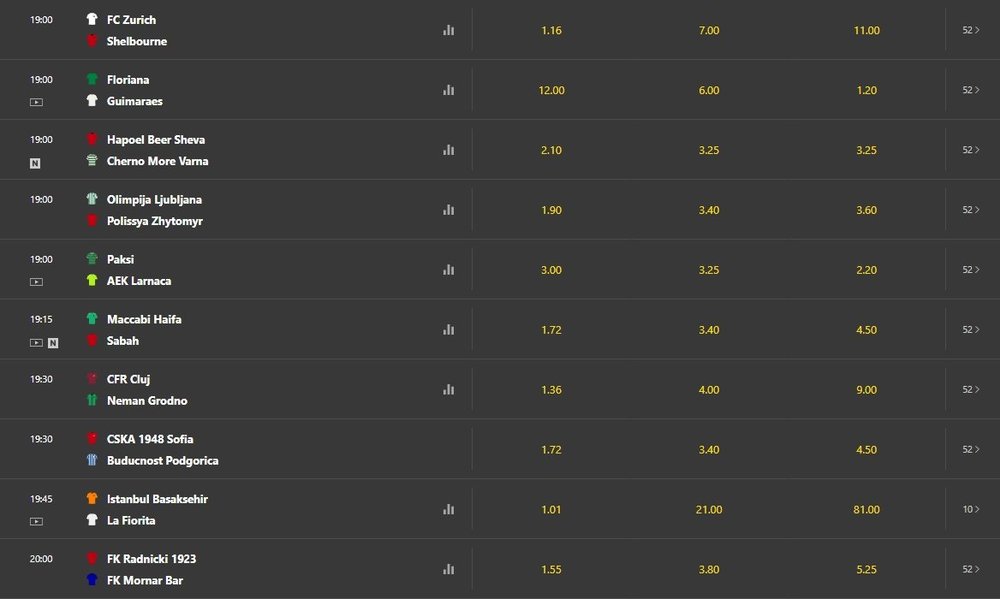Image resolution: width=1000 pixels, height=599 pixels.
Task: Click the N icon beside Maccabi Haifa match
Action: pos(53,342)
